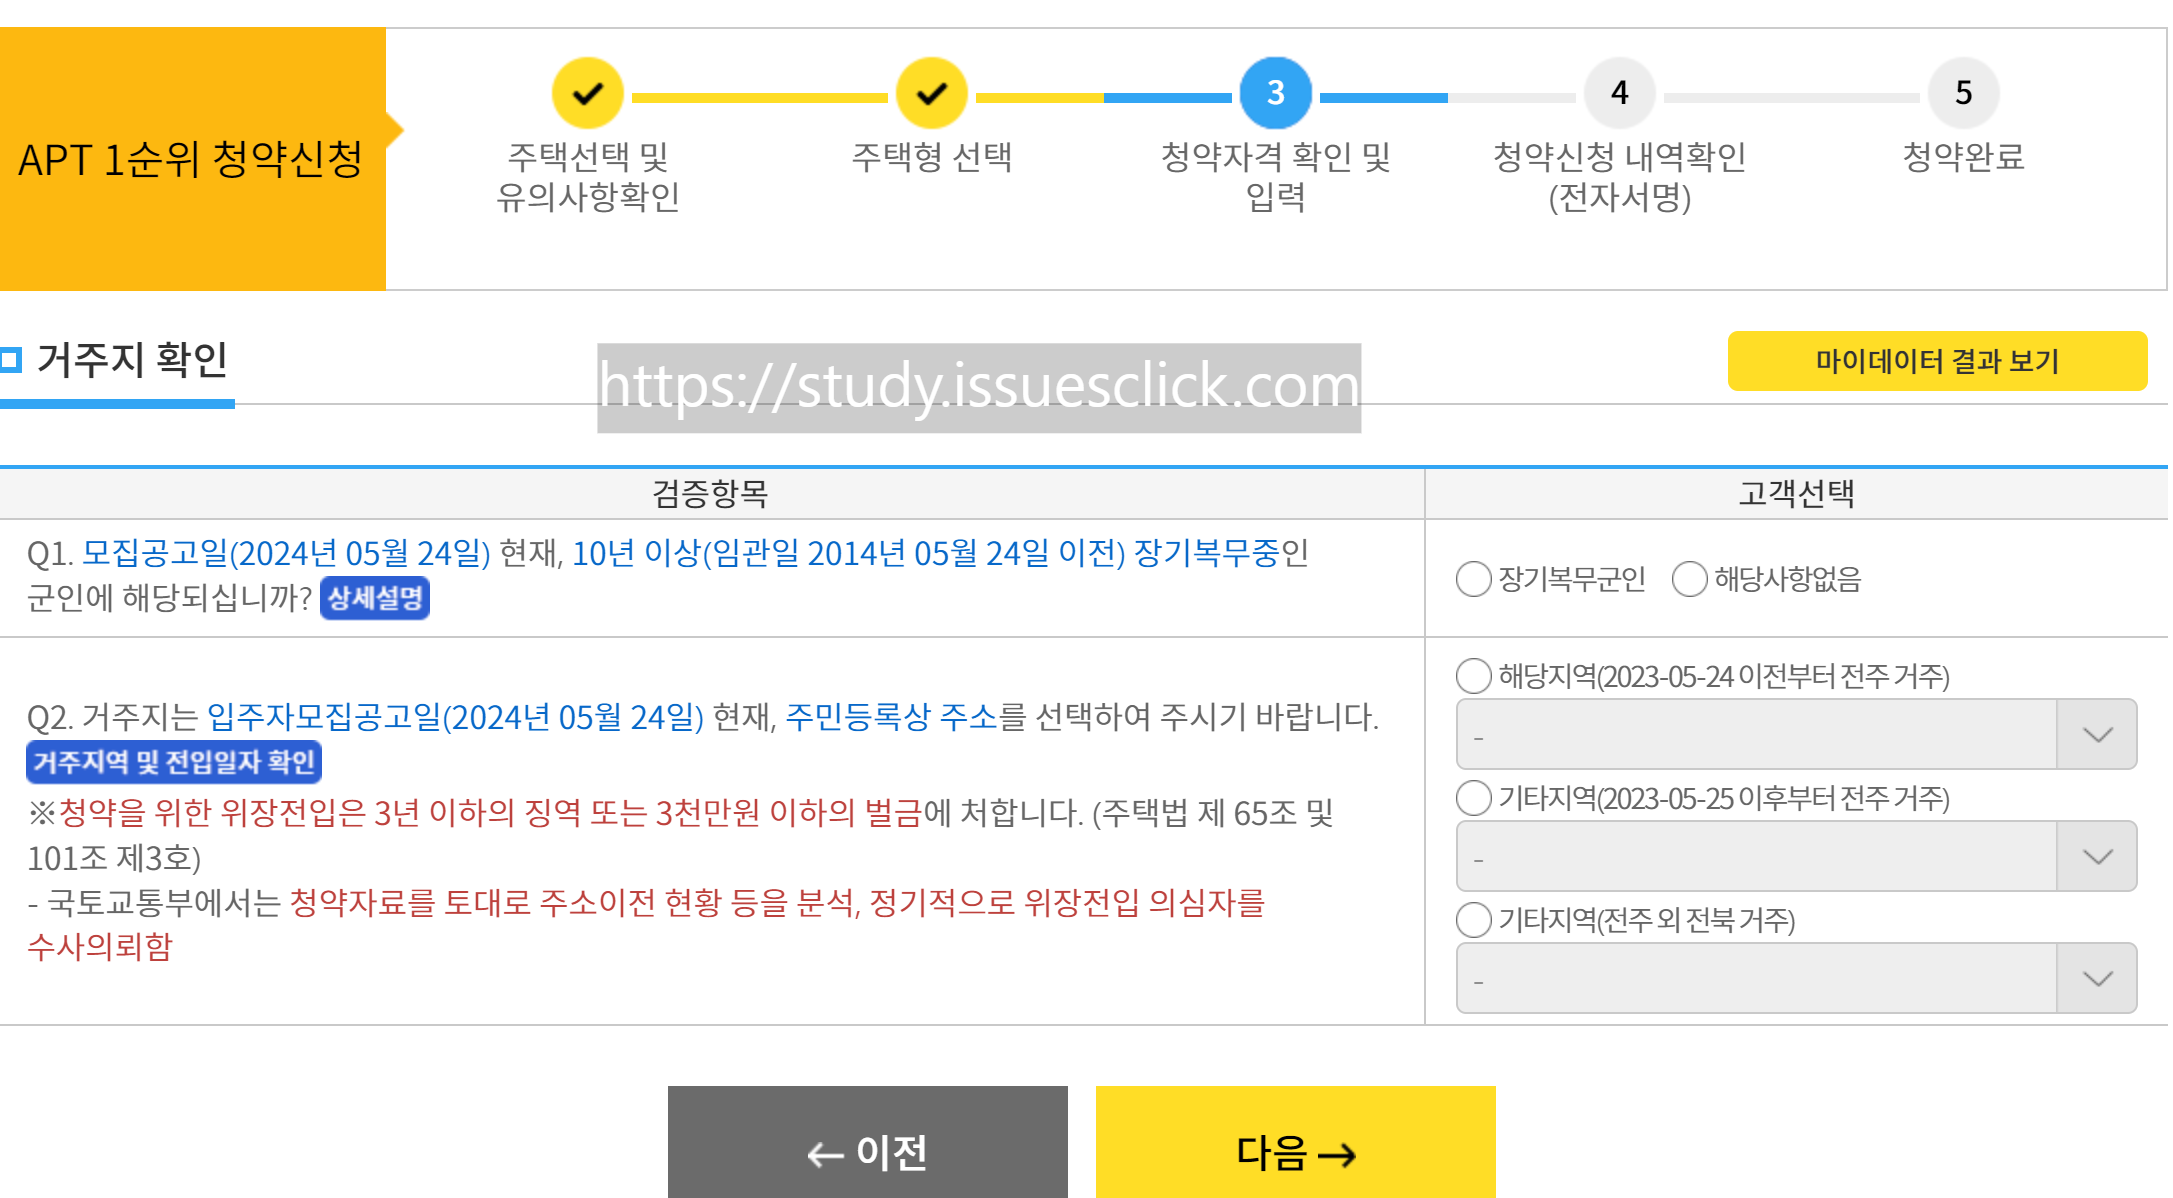Click step 1 checkmark circle 주택선택 및 유의사항확인
2173x1198 pixels.
pos(588,94)
